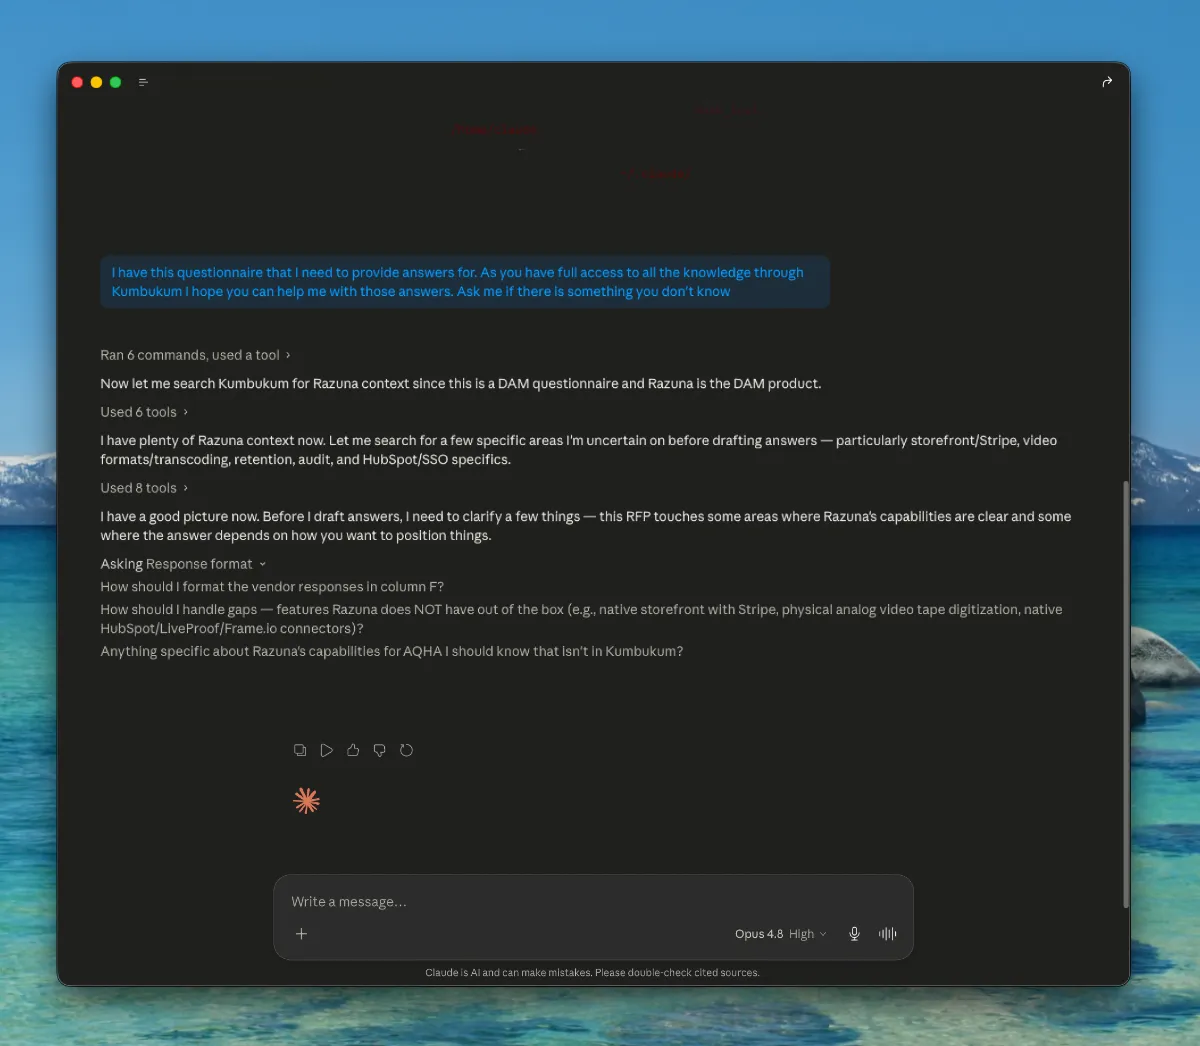Select question about Razuna capabilities for AQHA
The height and width of the screenshot is (1046, 1200).
392,651
